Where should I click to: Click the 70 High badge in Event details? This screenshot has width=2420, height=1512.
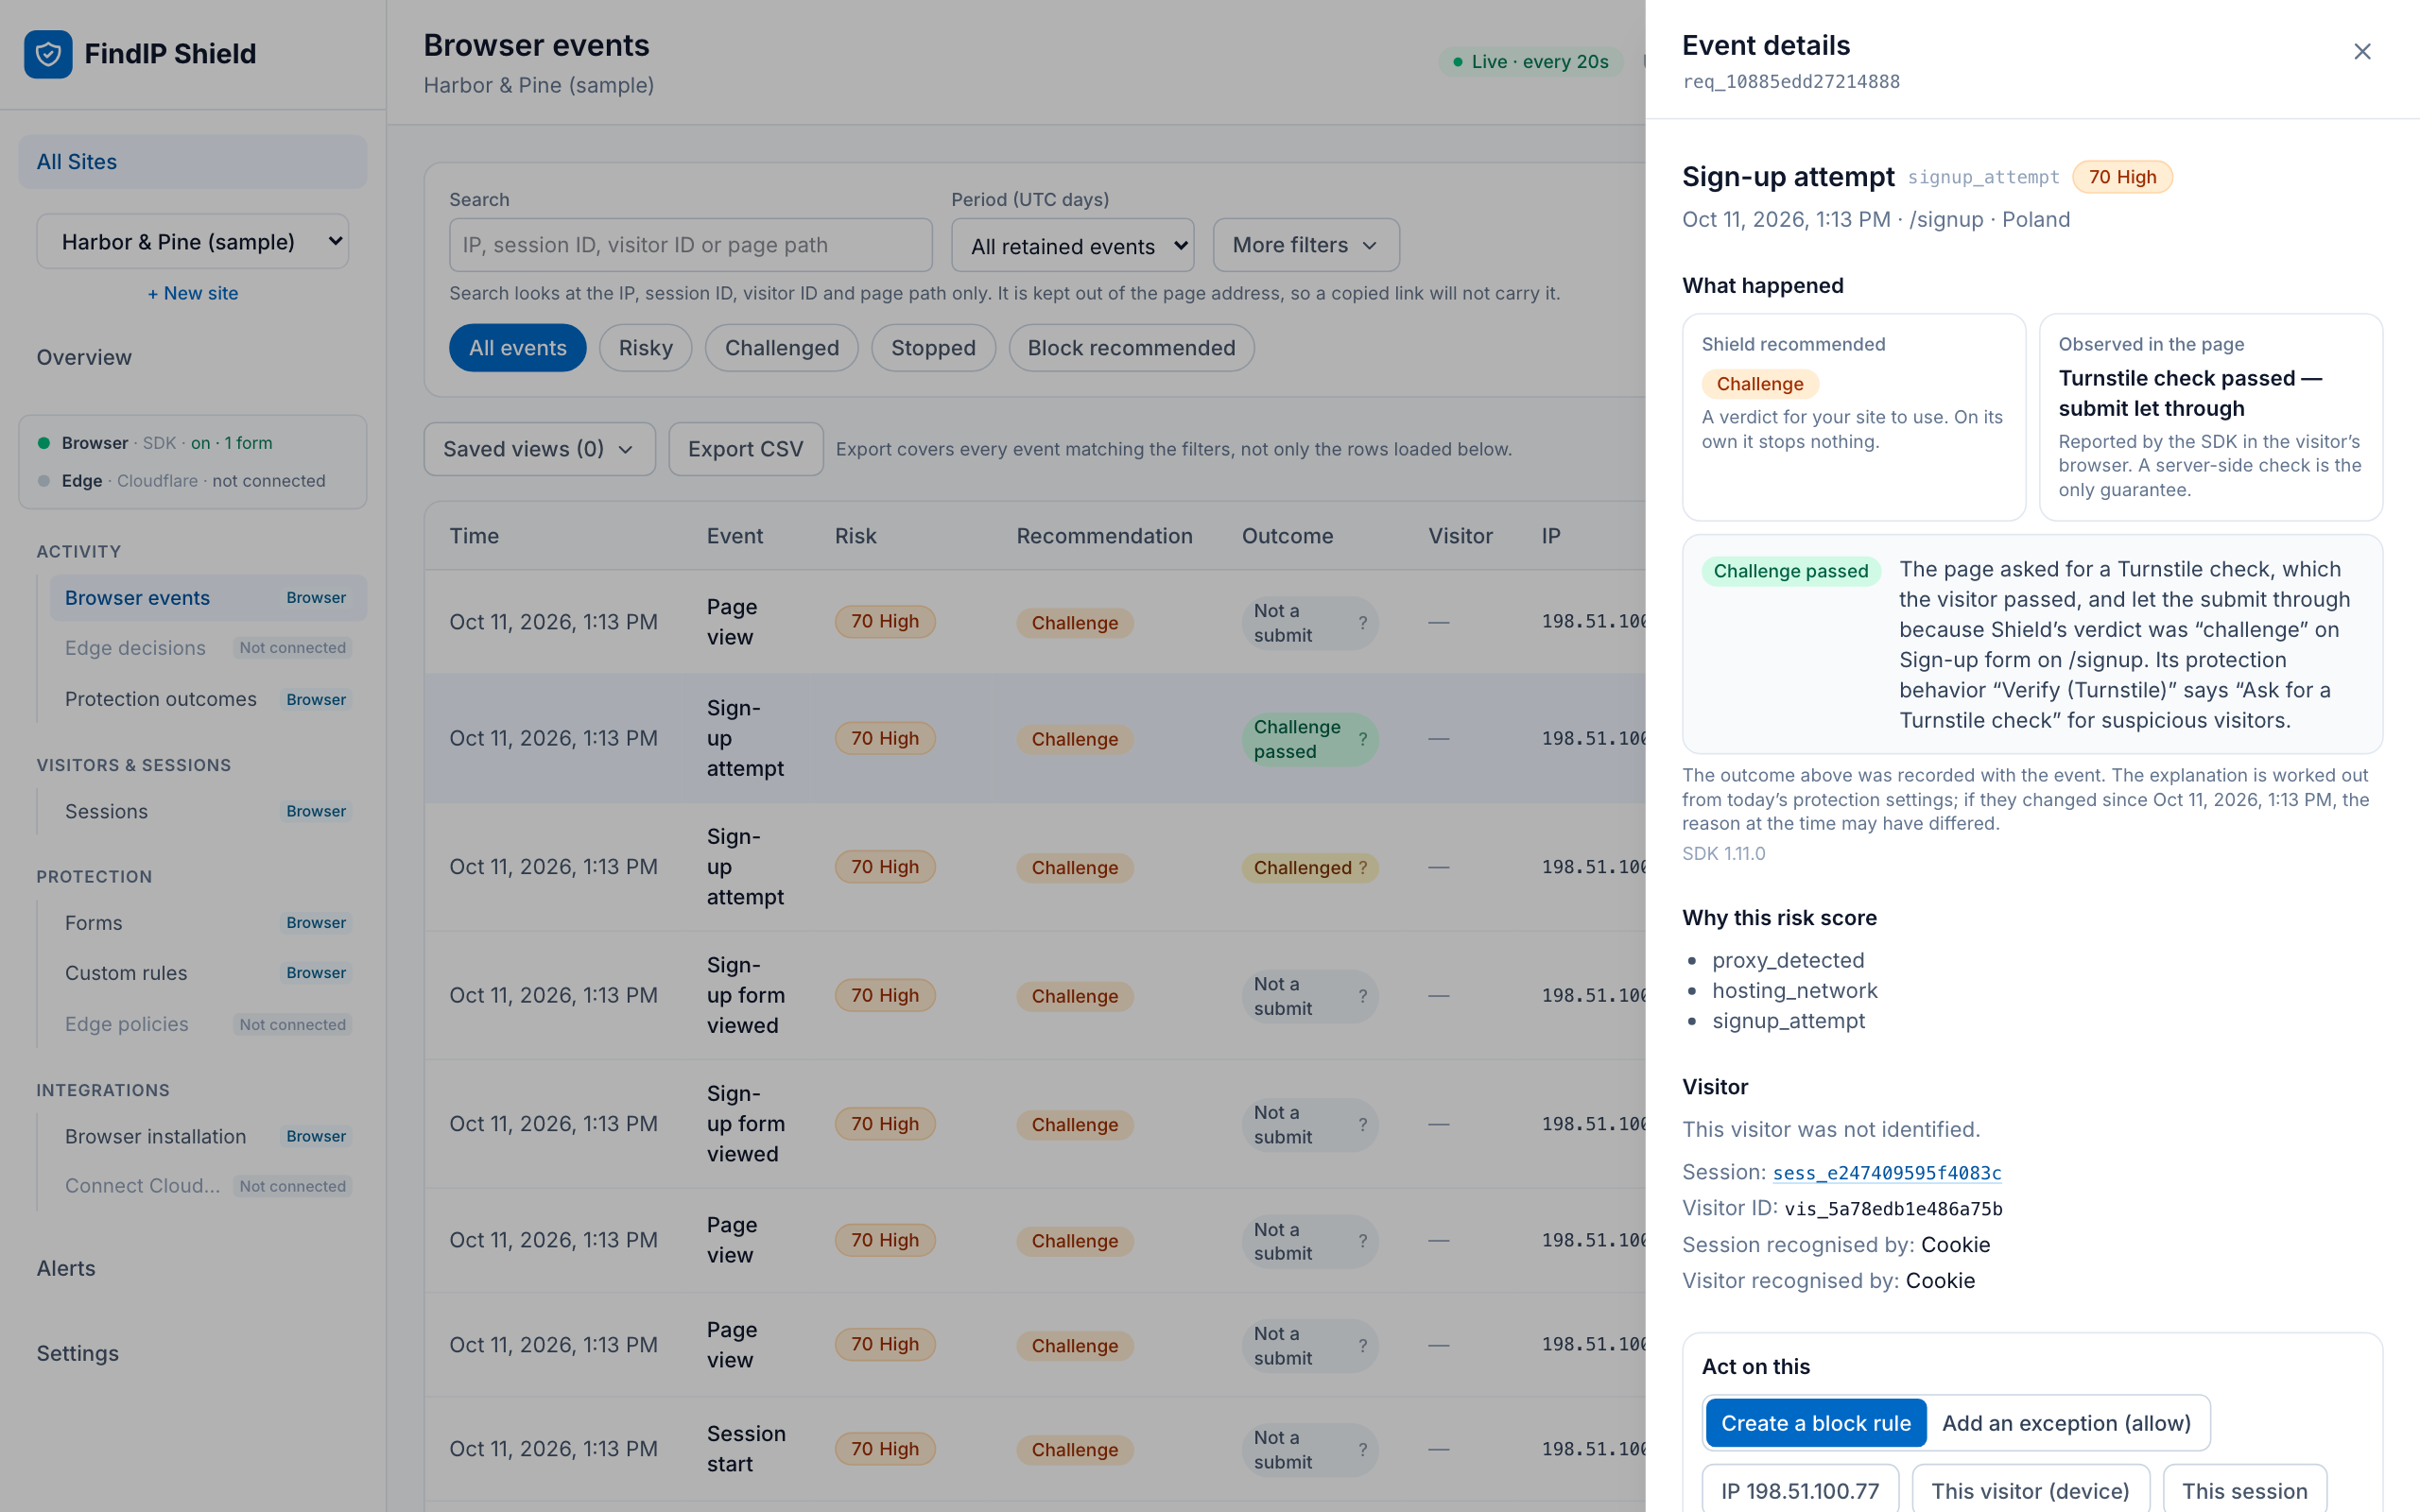[x=2122, y=177]
